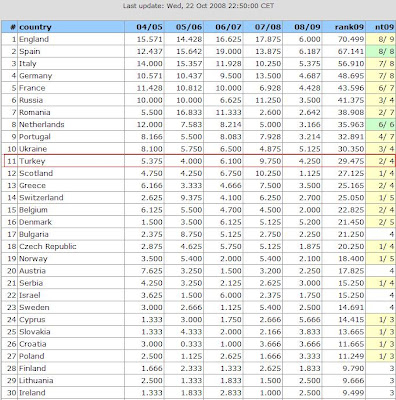Image resolution: width=396 pixels, height=400 pixels.
Task: Click England's 07/08 value 17.875
Action: [x=268, y=39]
